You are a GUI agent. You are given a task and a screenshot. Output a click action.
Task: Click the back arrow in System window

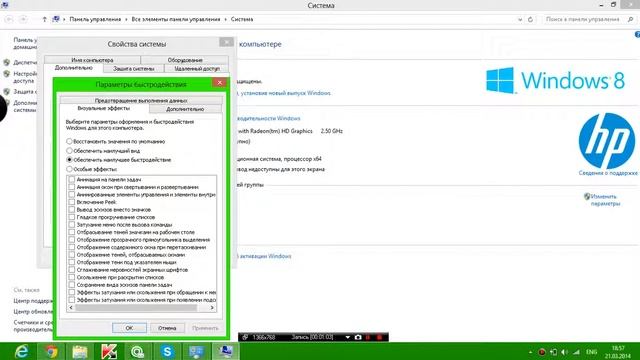[9, 19]
